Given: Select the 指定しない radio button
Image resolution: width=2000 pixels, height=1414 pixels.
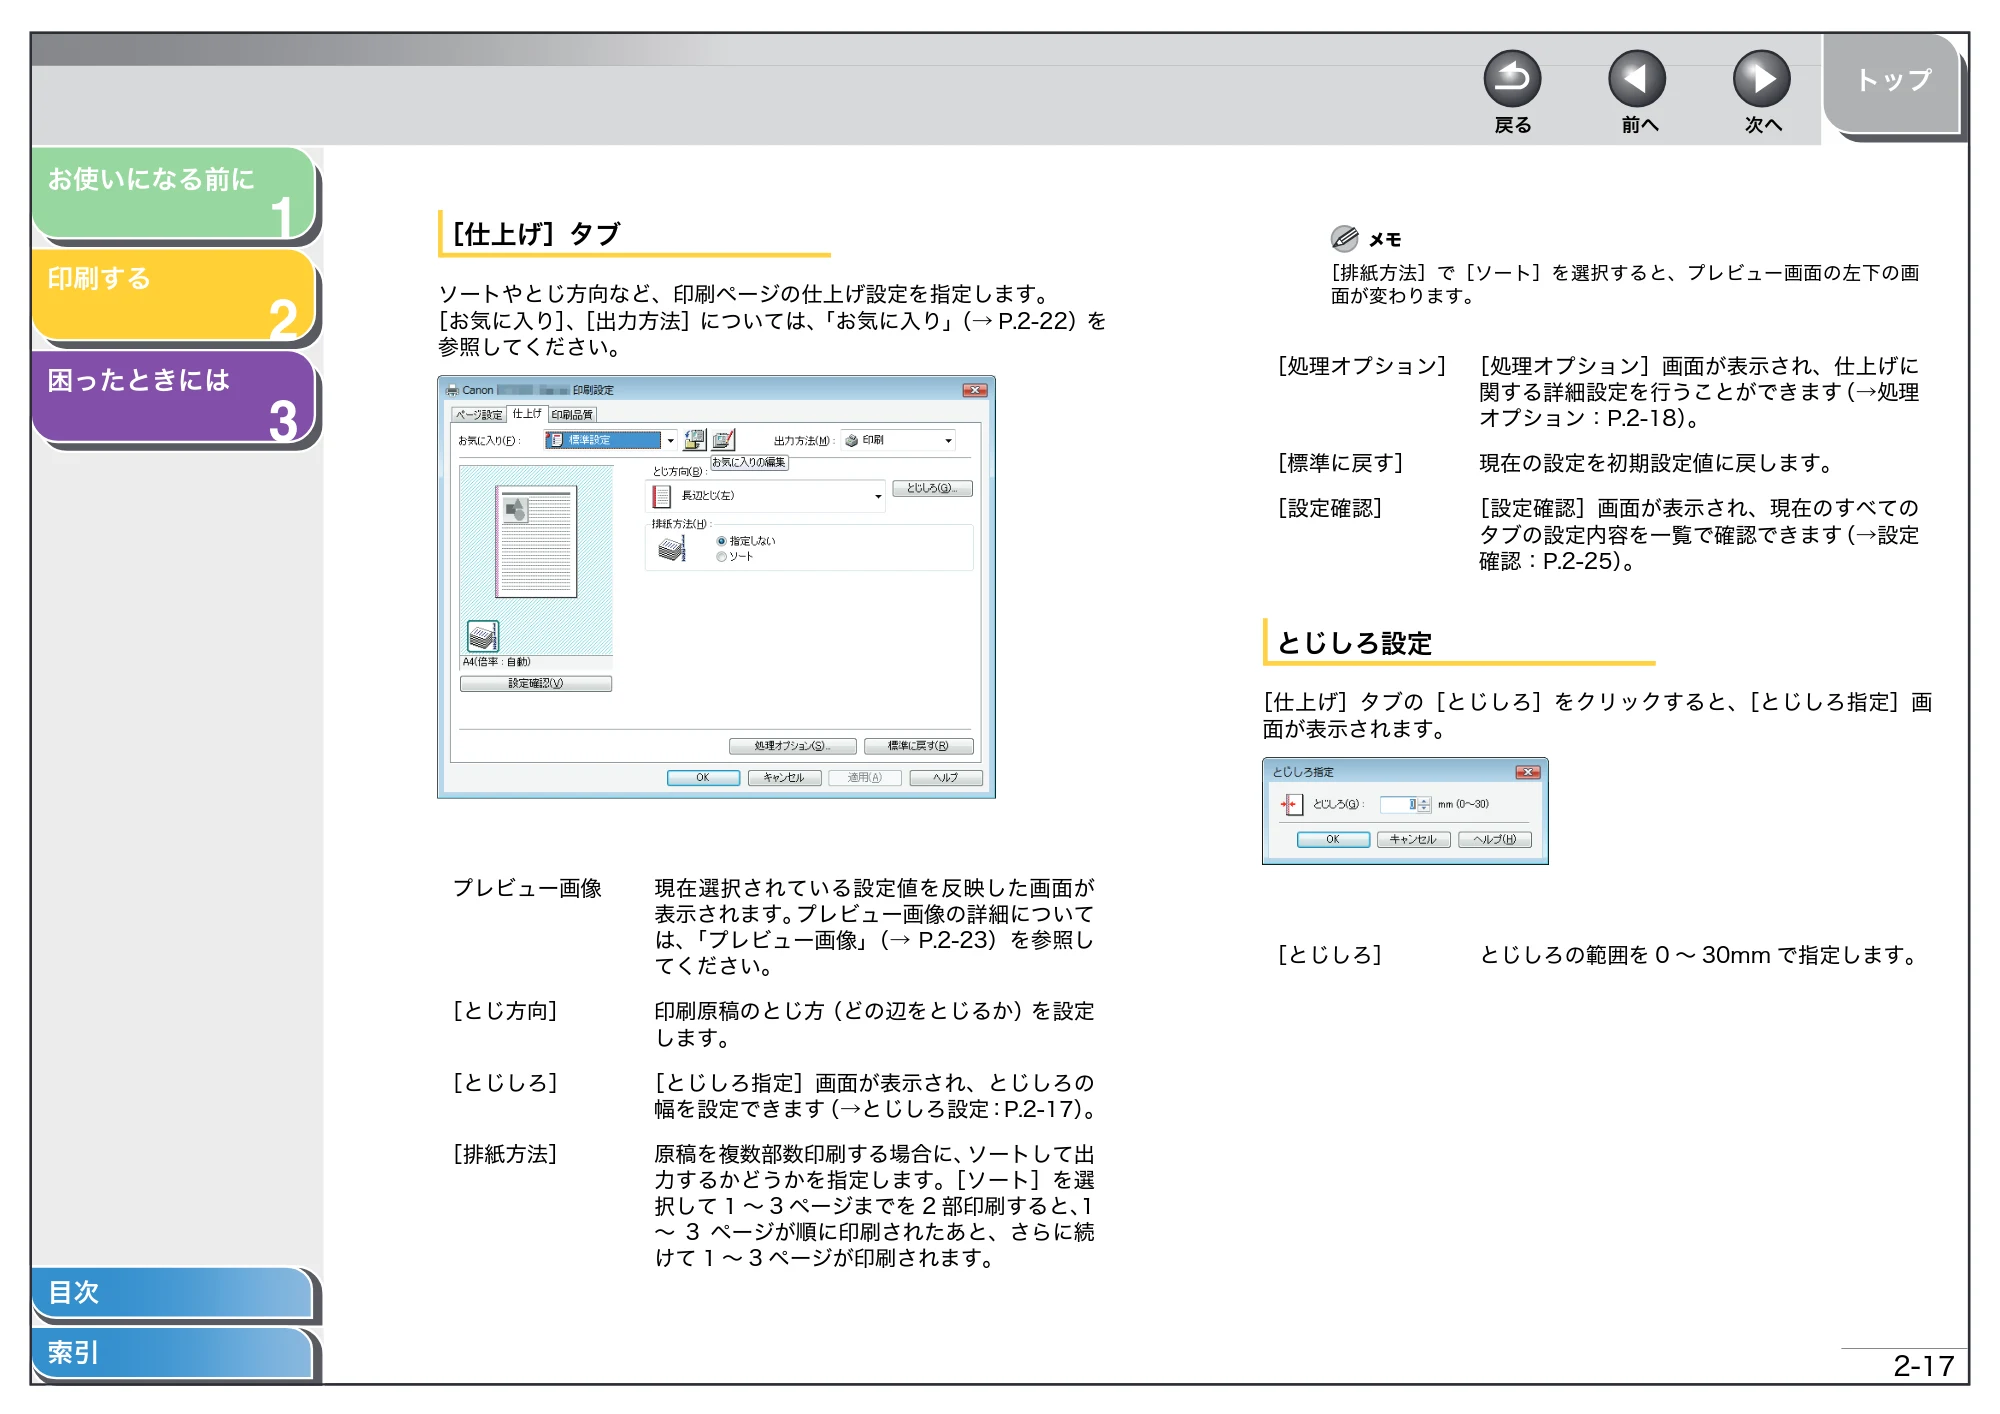Looking at the screenshot, I should point(721,541).
